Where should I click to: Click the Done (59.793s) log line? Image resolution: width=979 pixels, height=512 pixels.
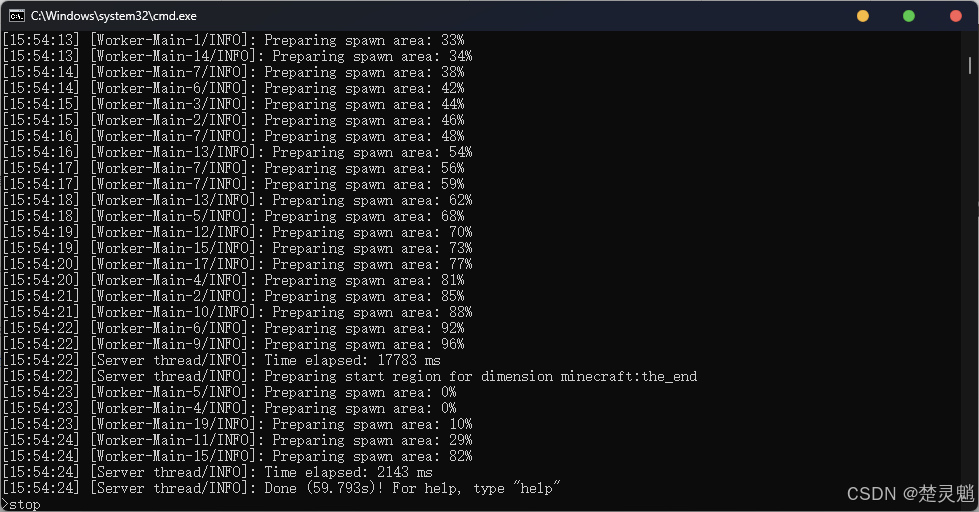click(x=281, y=488)
